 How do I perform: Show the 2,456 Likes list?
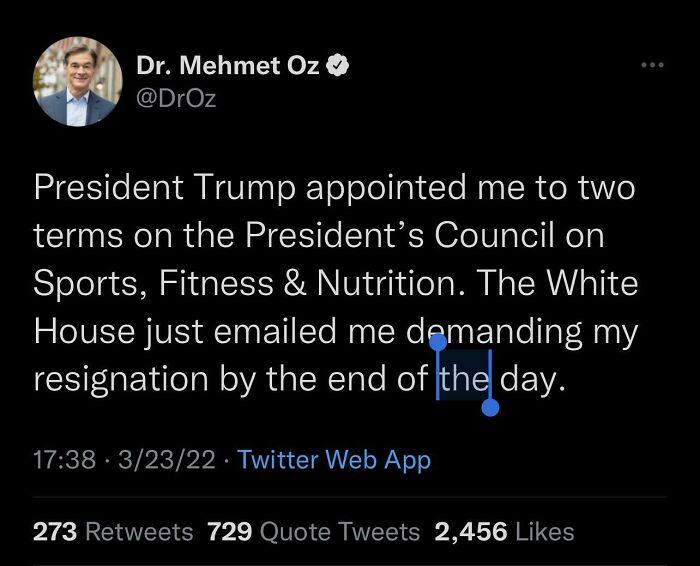(504, 531)
